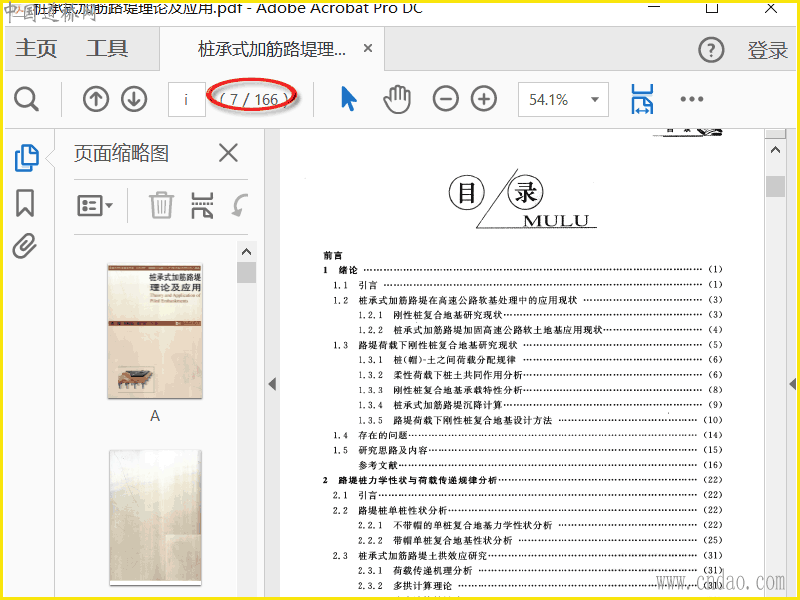This screenshot has height=600, width=800.
Task: Click the 登录 sign-in link
Action: (767, 50)
